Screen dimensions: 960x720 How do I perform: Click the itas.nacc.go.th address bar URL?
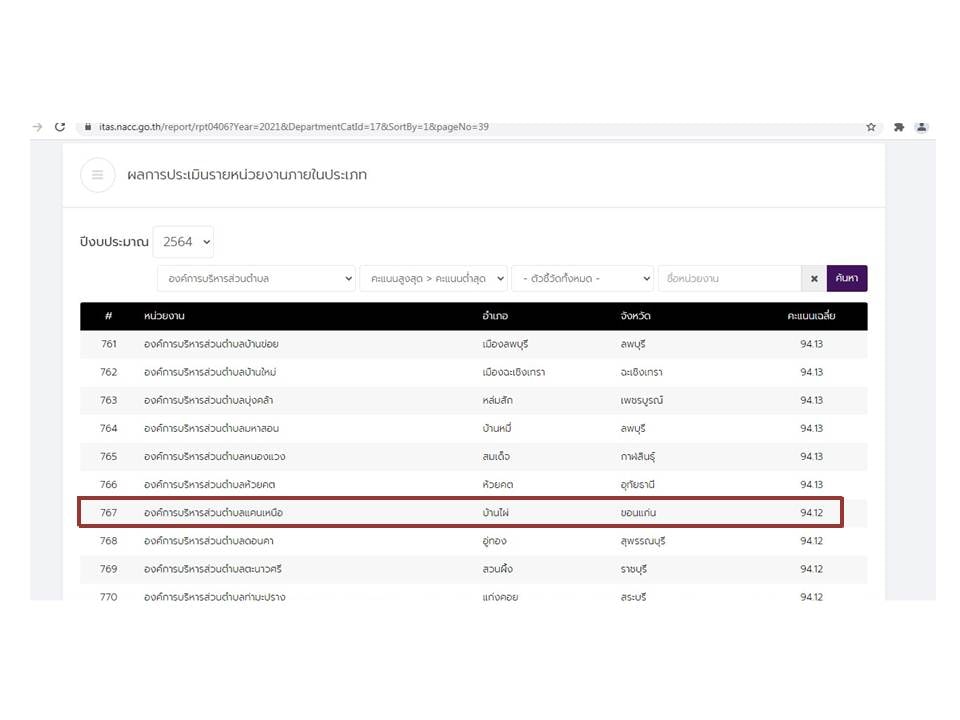point(294,127)
